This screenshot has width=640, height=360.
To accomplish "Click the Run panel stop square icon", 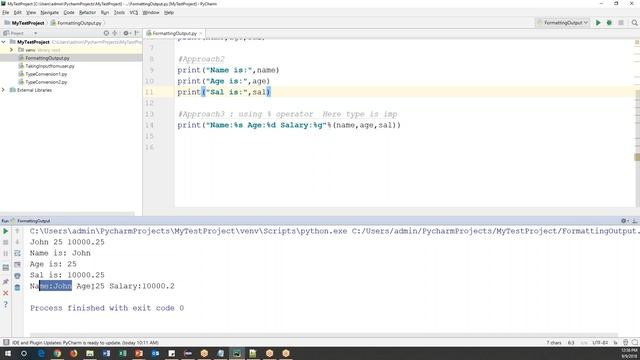I will tap(6, 242).
